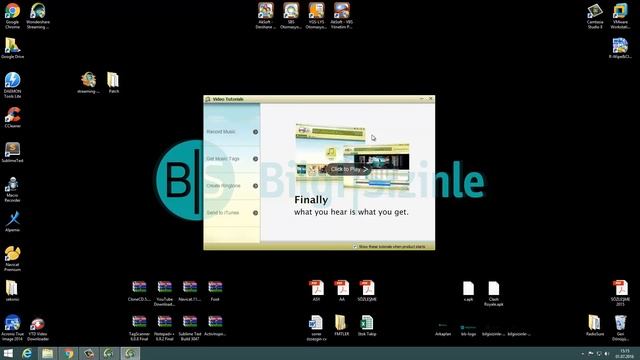Image resolution: width=640 pixels, height=360 pixels.
Task: Open Google Chrome desktop icon
Action: (12, 16)
